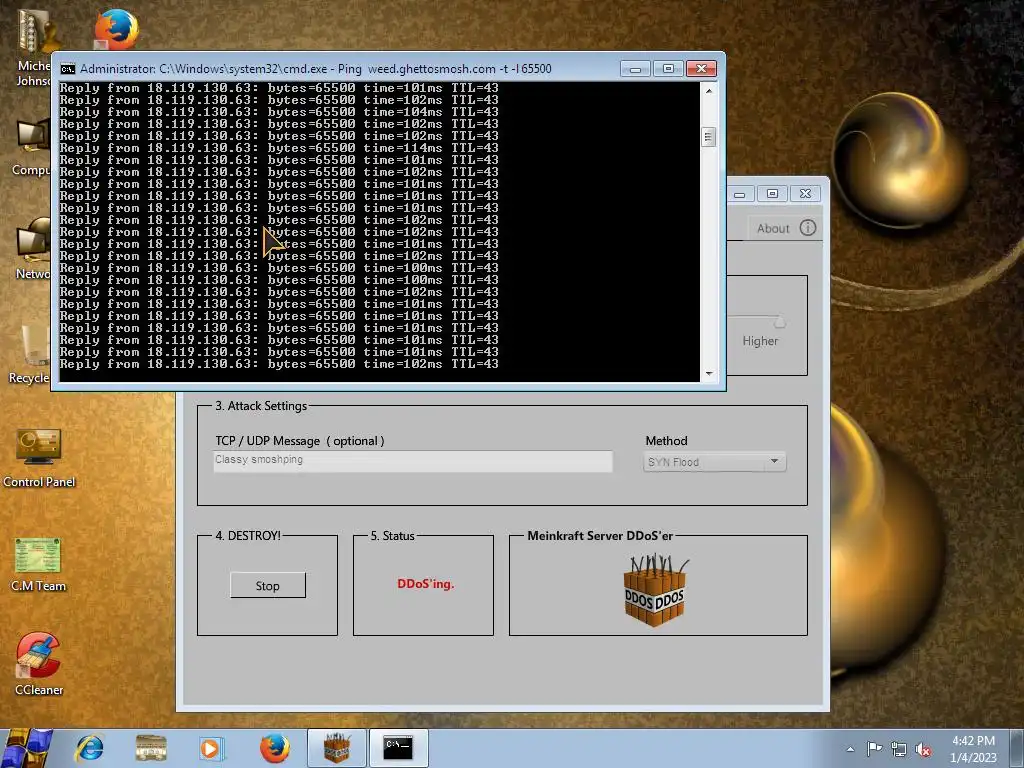This screenshot has width=1024, height=768.
Task: Open the Windows Start menu orb
Action: (x=27, y=748)
